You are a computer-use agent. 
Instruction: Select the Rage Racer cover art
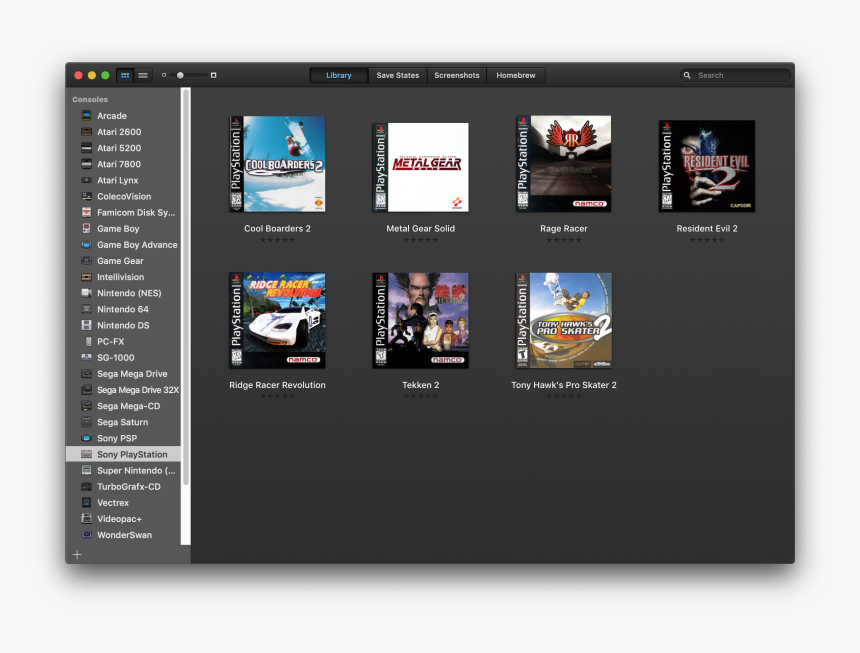coord(564,164)
